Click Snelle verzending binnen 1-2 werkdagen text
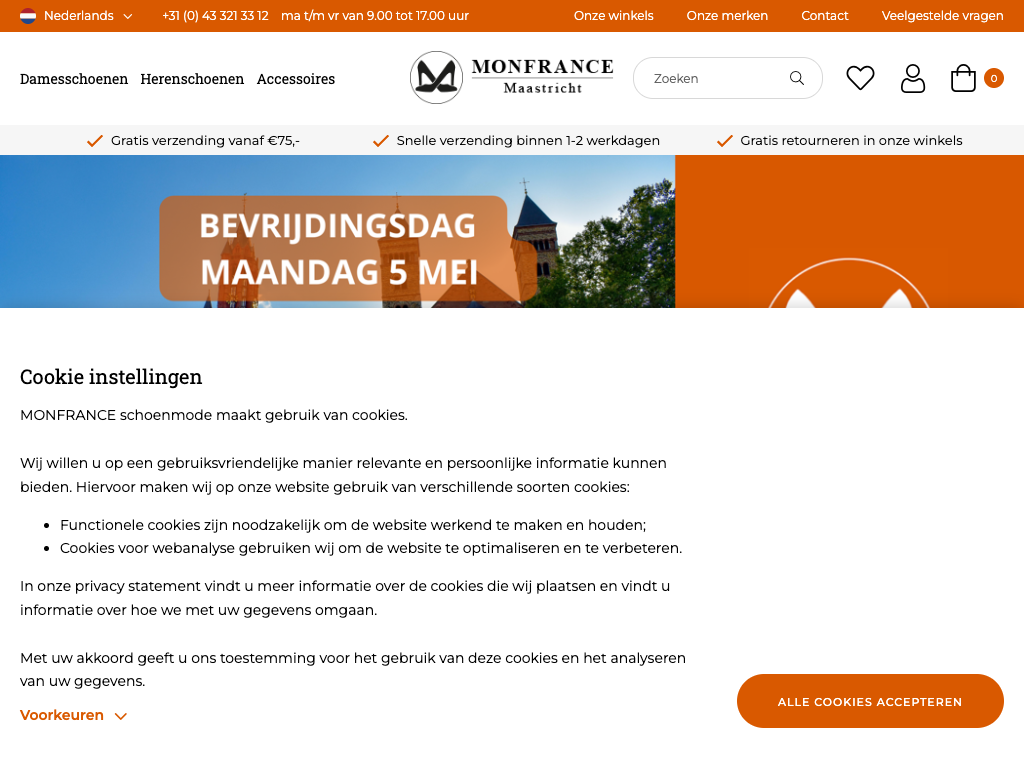This screenshot has width=1024, height=768. tap(528, 140)
